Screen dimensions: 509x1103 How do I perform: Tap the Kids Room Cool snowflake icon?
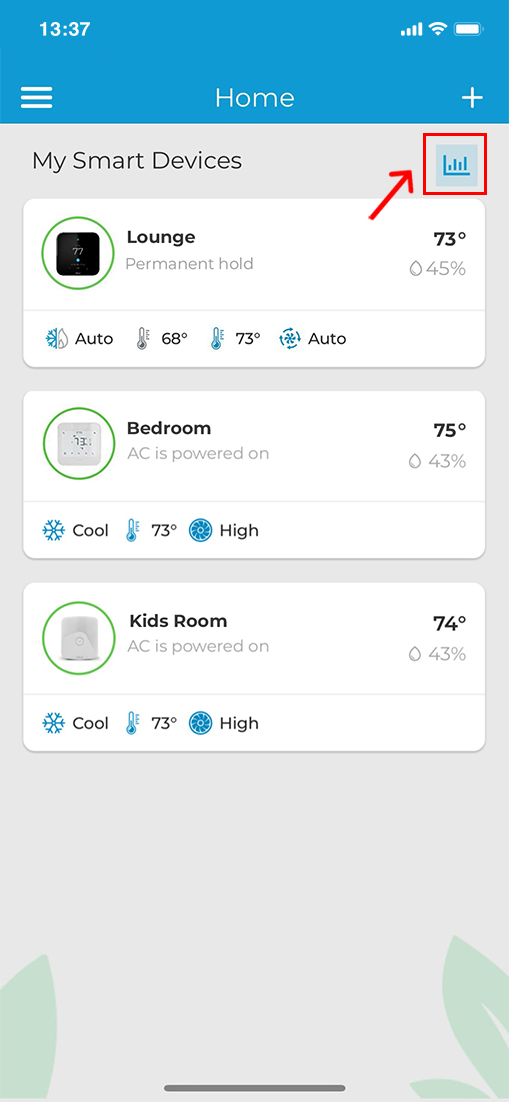click(x=53, y=723)
